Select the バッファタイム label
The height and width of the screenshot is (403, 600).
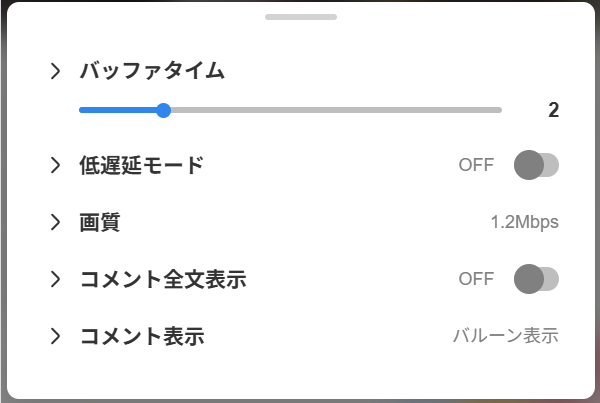tap(152, 71)
